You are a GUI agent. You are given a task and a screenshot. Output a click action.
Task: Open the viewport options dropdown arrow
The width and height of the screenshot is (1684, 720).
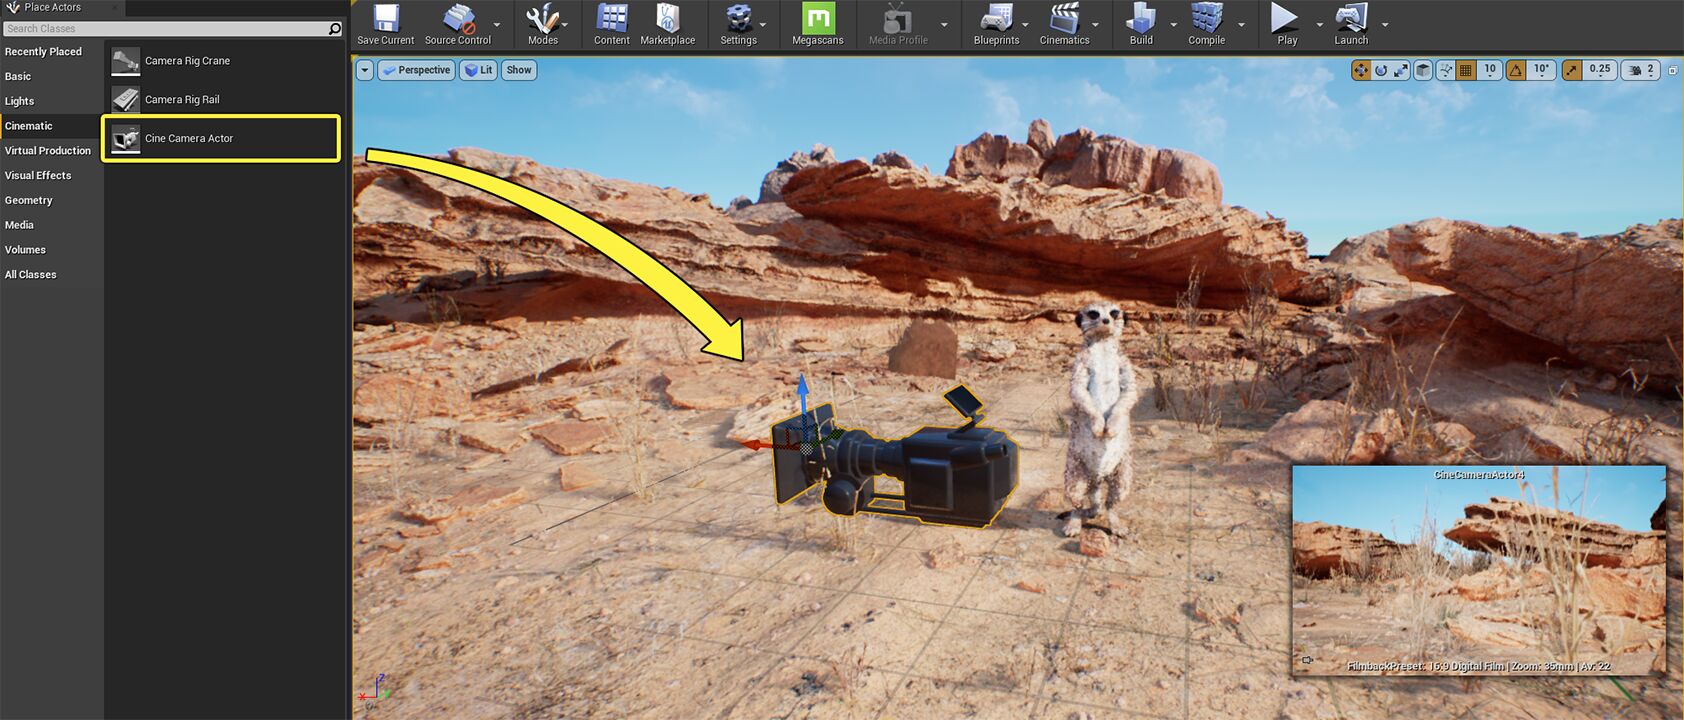[365, 70]
